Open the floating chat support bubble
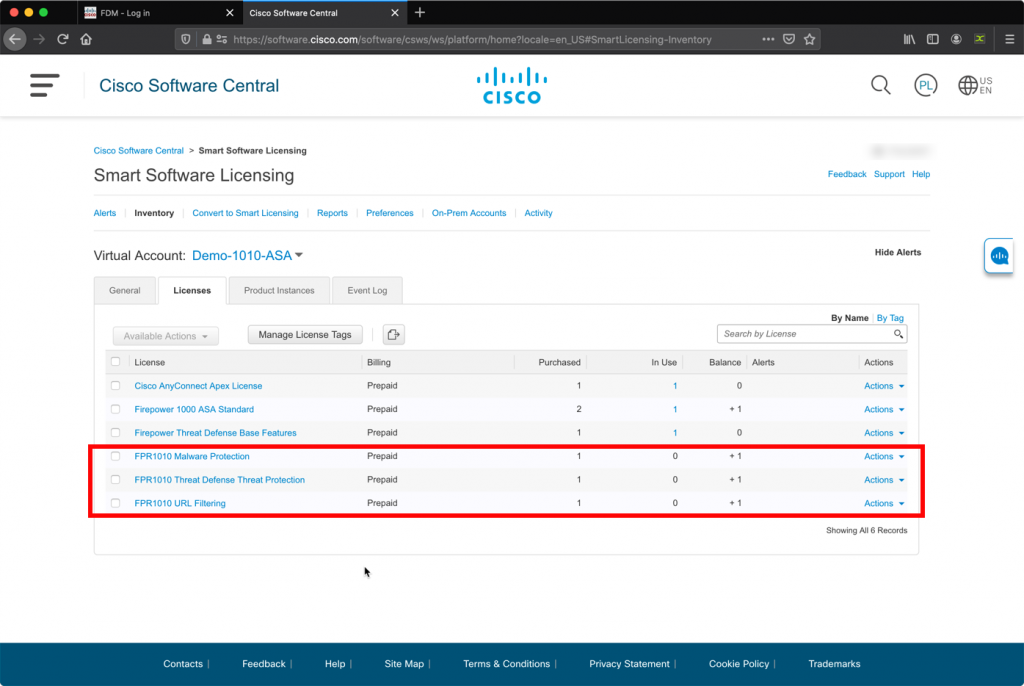Image resolution: width=1024 pixels, height=686 pixels. tap(998, 256)
